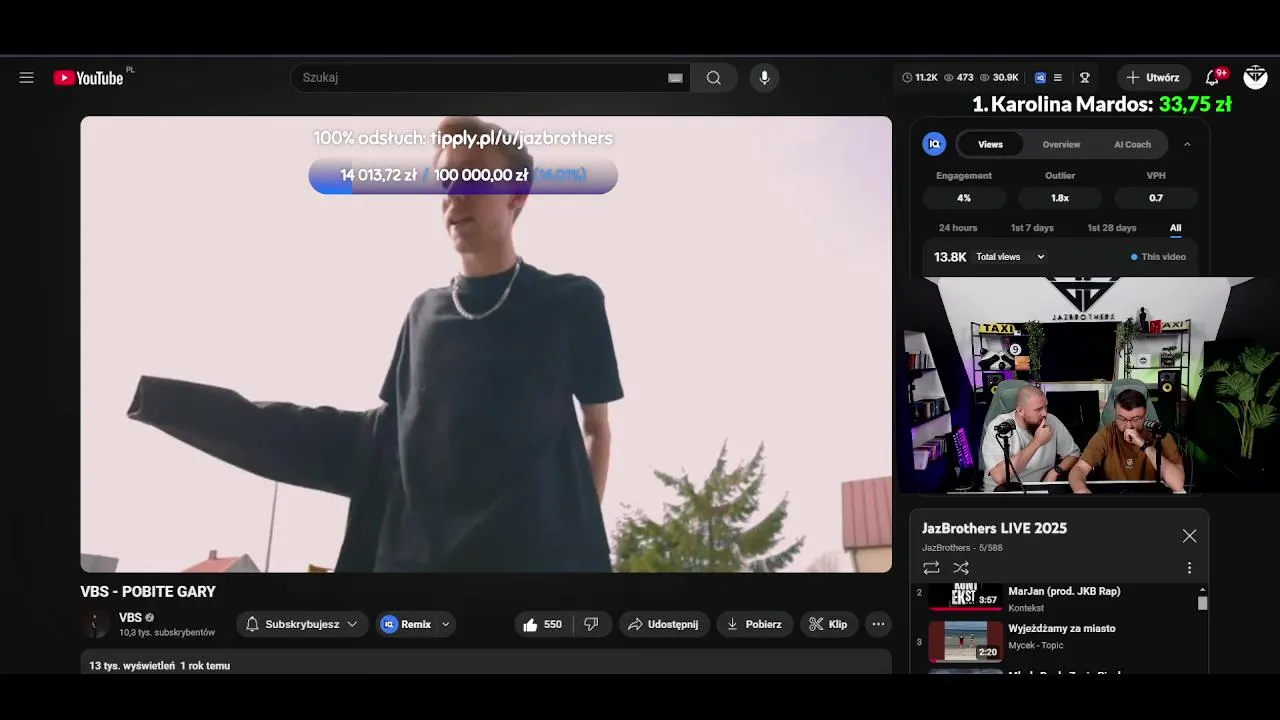Switch to the Overview tab

pos(1061,144)
